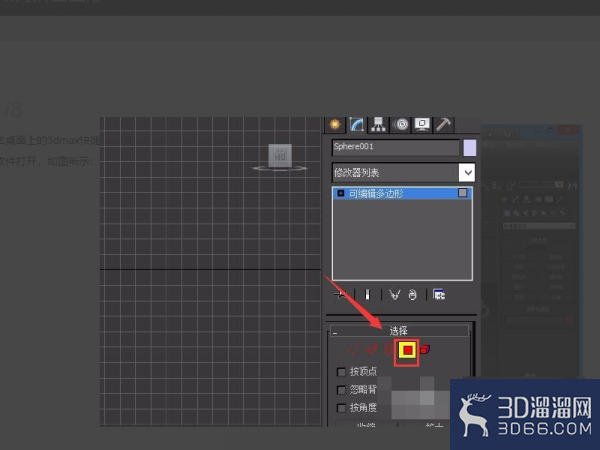The image size is (600, 450).
Task: Select Vertex sub-object level icon
Action: pyautogui.click(x=354, y=349)
